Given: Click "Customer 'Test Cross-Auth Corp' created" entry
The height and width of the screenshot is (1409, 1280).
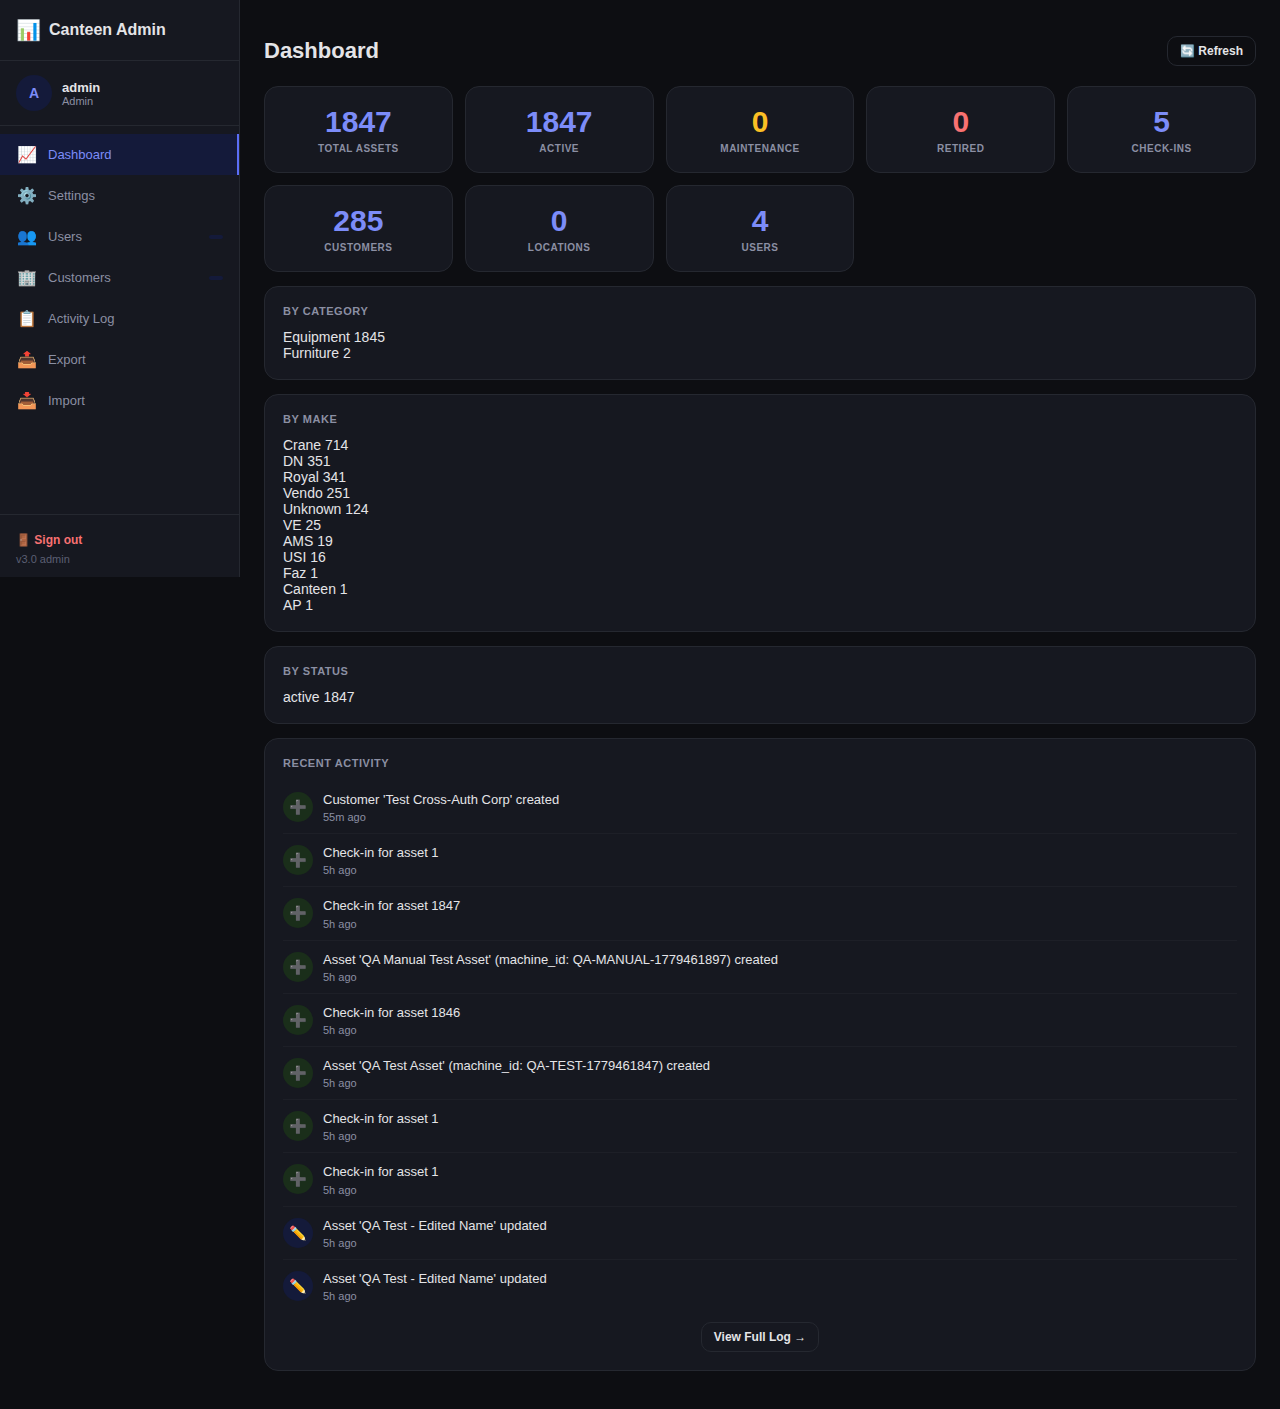Looking at the screenshot, I should click(441, 800).
